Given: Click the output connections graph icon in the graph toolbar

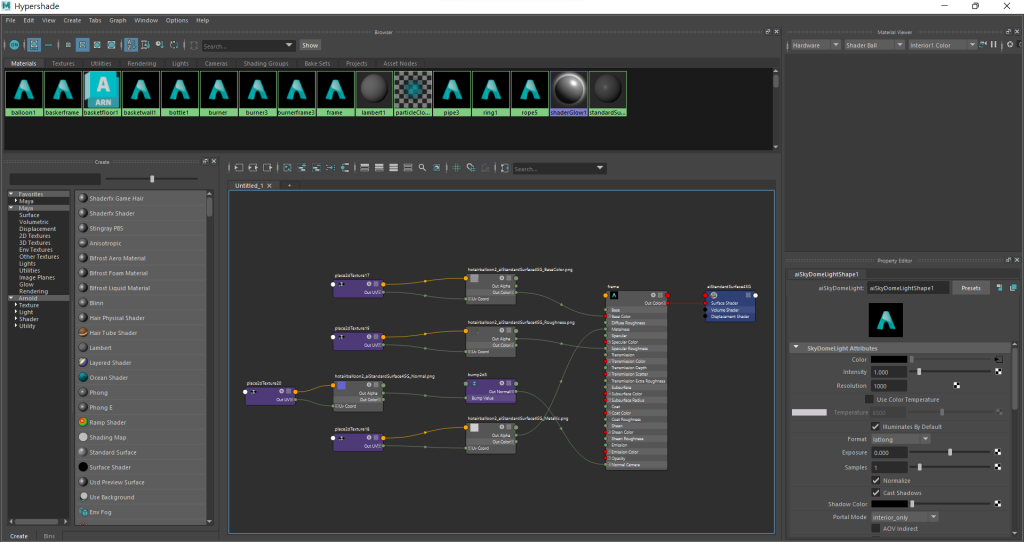Looking at the screenshot, I should tap(268, 168).
